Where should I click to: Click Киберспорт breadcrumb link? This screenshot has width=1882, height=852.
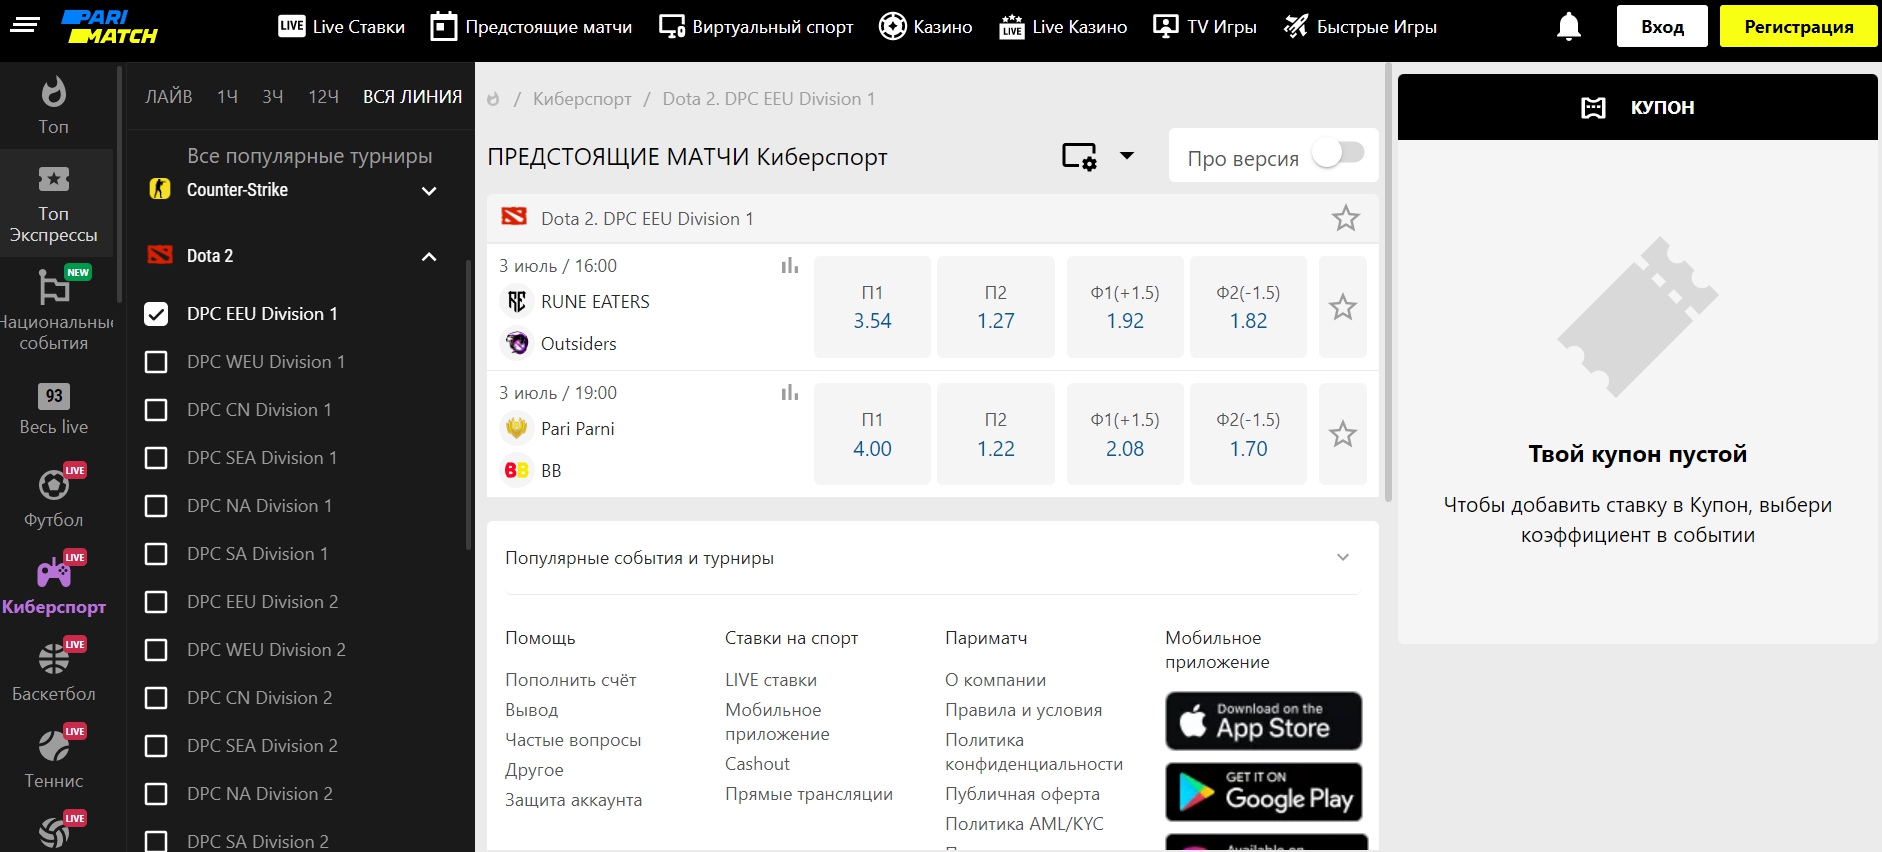(x=582, y=99)
